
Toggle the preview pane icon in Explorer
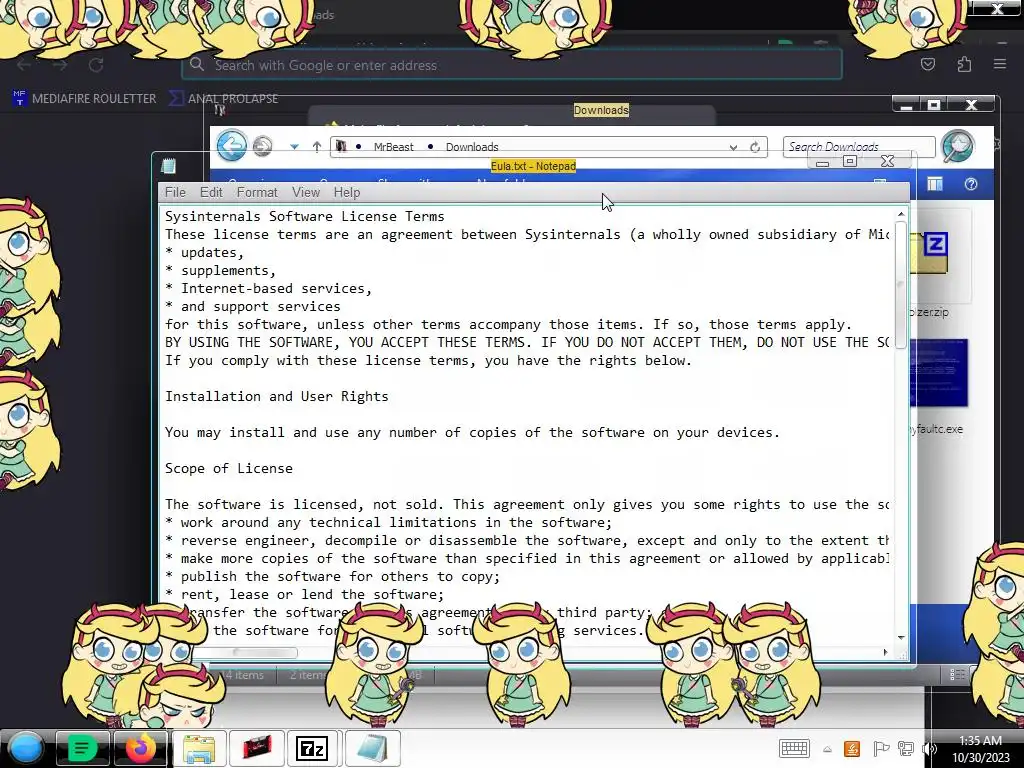coord(935,184)
